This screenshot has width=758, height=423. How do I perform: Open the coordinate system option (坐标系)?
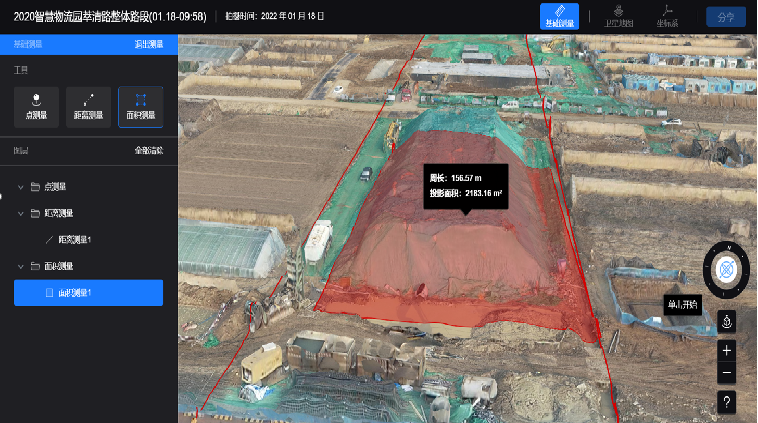pos(667,17)
